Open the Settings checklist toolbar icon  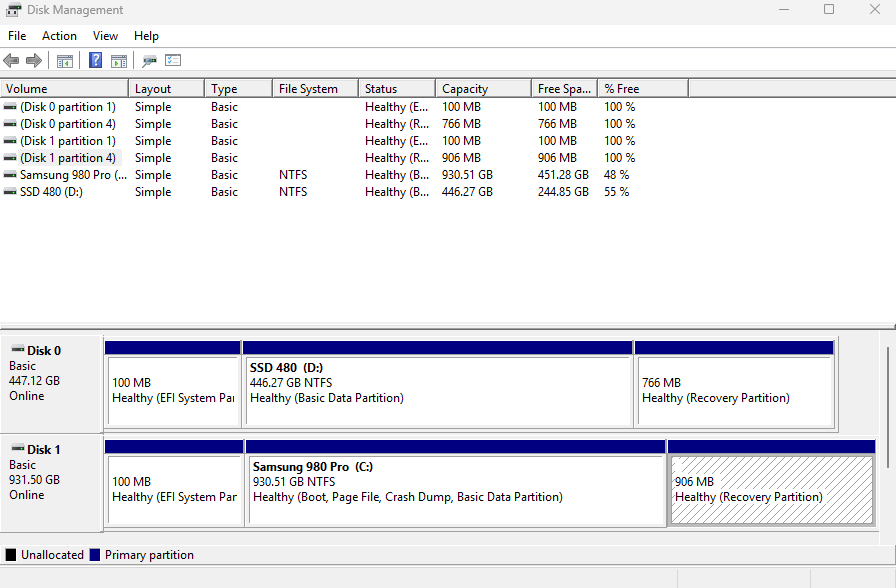click(x=173, y=60)
